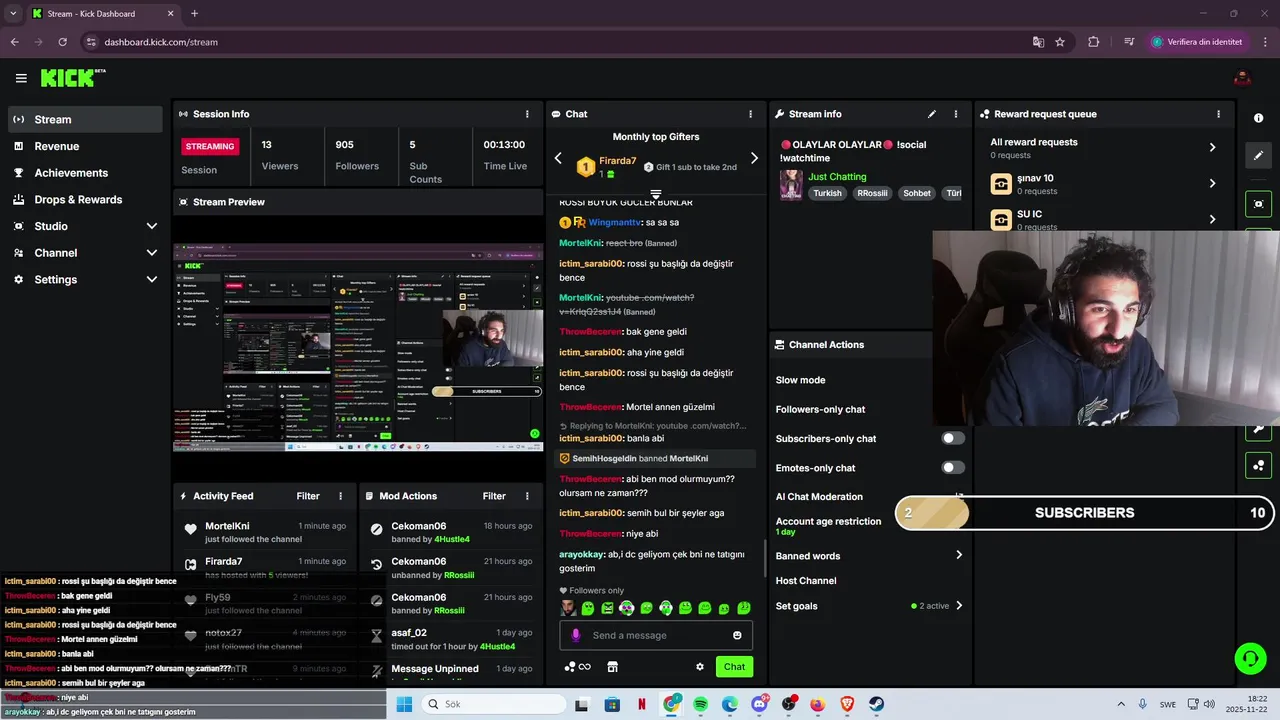Image resolution: width=1280 pixels, height=720 pixels.
Task: Click Host Channel action
Action: 806,580
